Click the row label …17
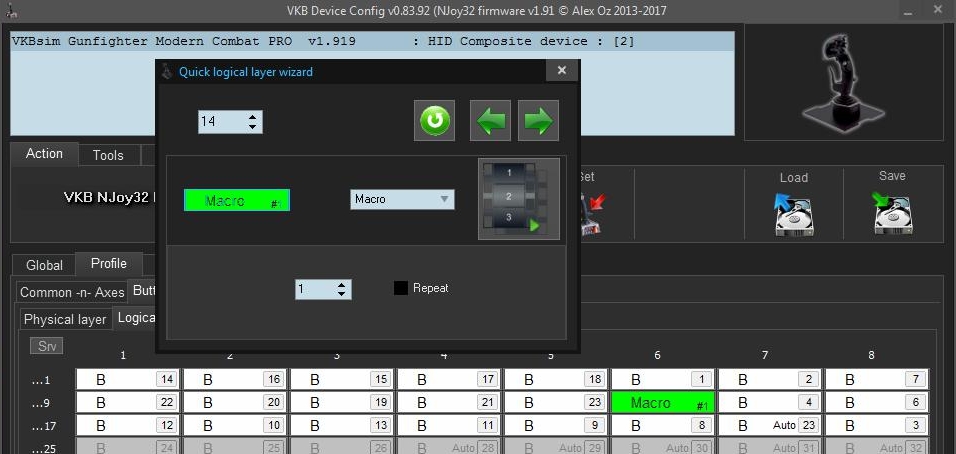 pos(44,426)
